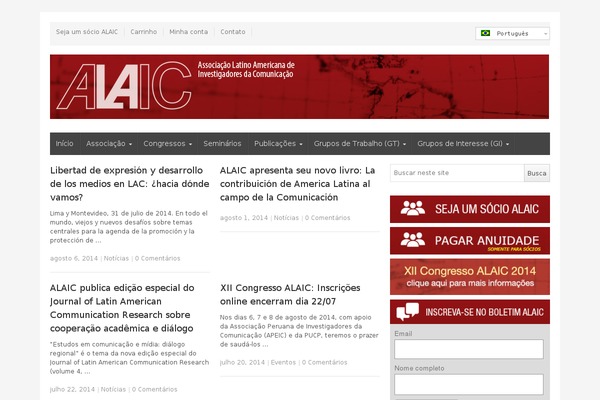Expand the Associação menu
The width and height of the screenshot is (600, 400).
point(109,144)
